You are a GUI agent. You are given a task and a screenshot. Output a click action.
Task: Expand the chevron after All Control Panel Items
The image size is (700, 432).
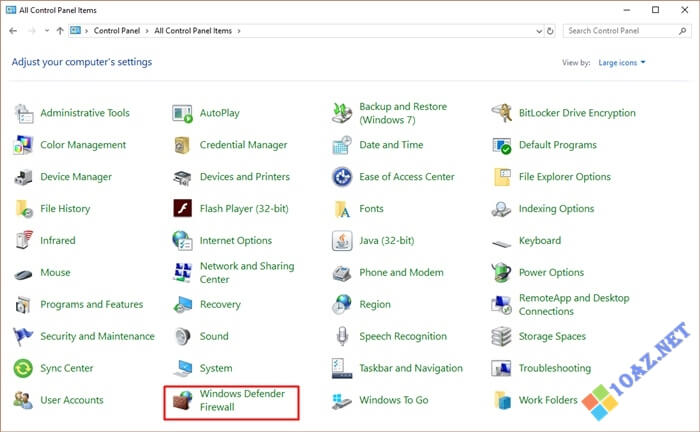coord(239,31)
